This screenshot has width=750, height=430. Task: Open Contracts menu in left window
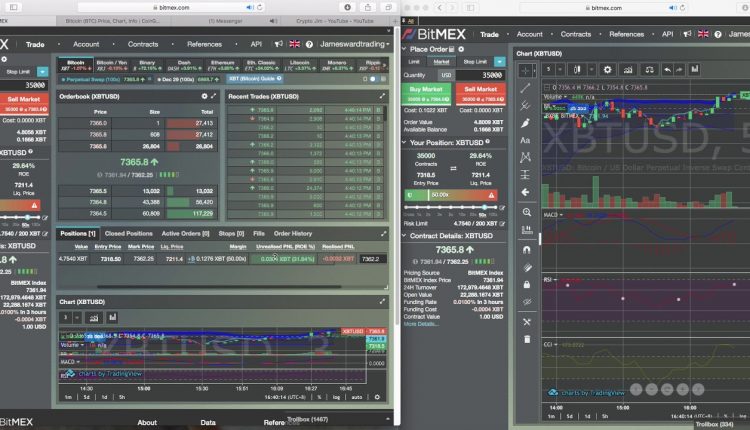(x=143, y=44)
